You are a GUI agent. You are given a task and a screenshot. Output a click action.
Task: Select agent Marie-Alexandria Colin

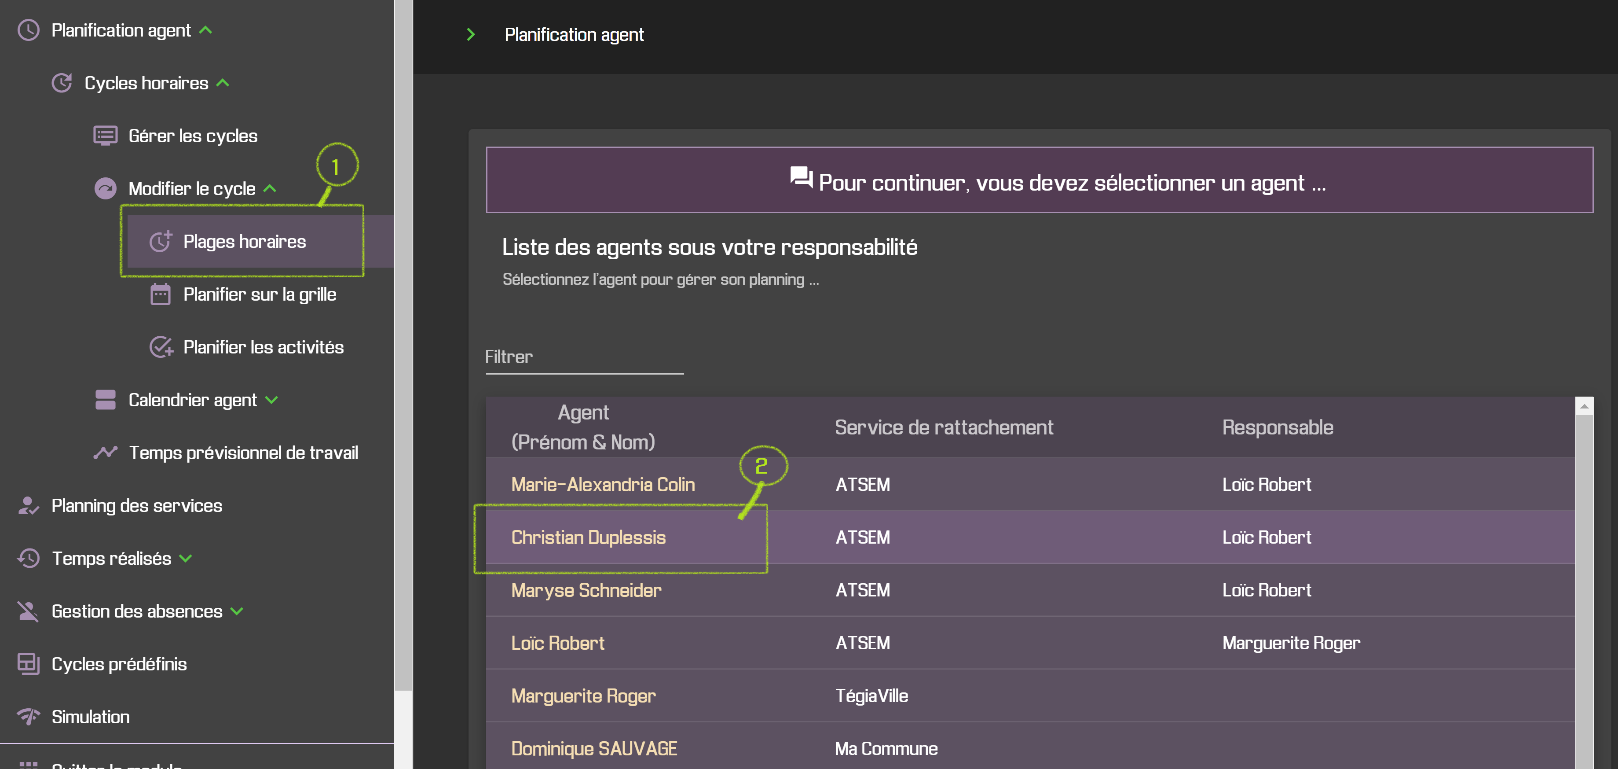[x=603, y=485]
